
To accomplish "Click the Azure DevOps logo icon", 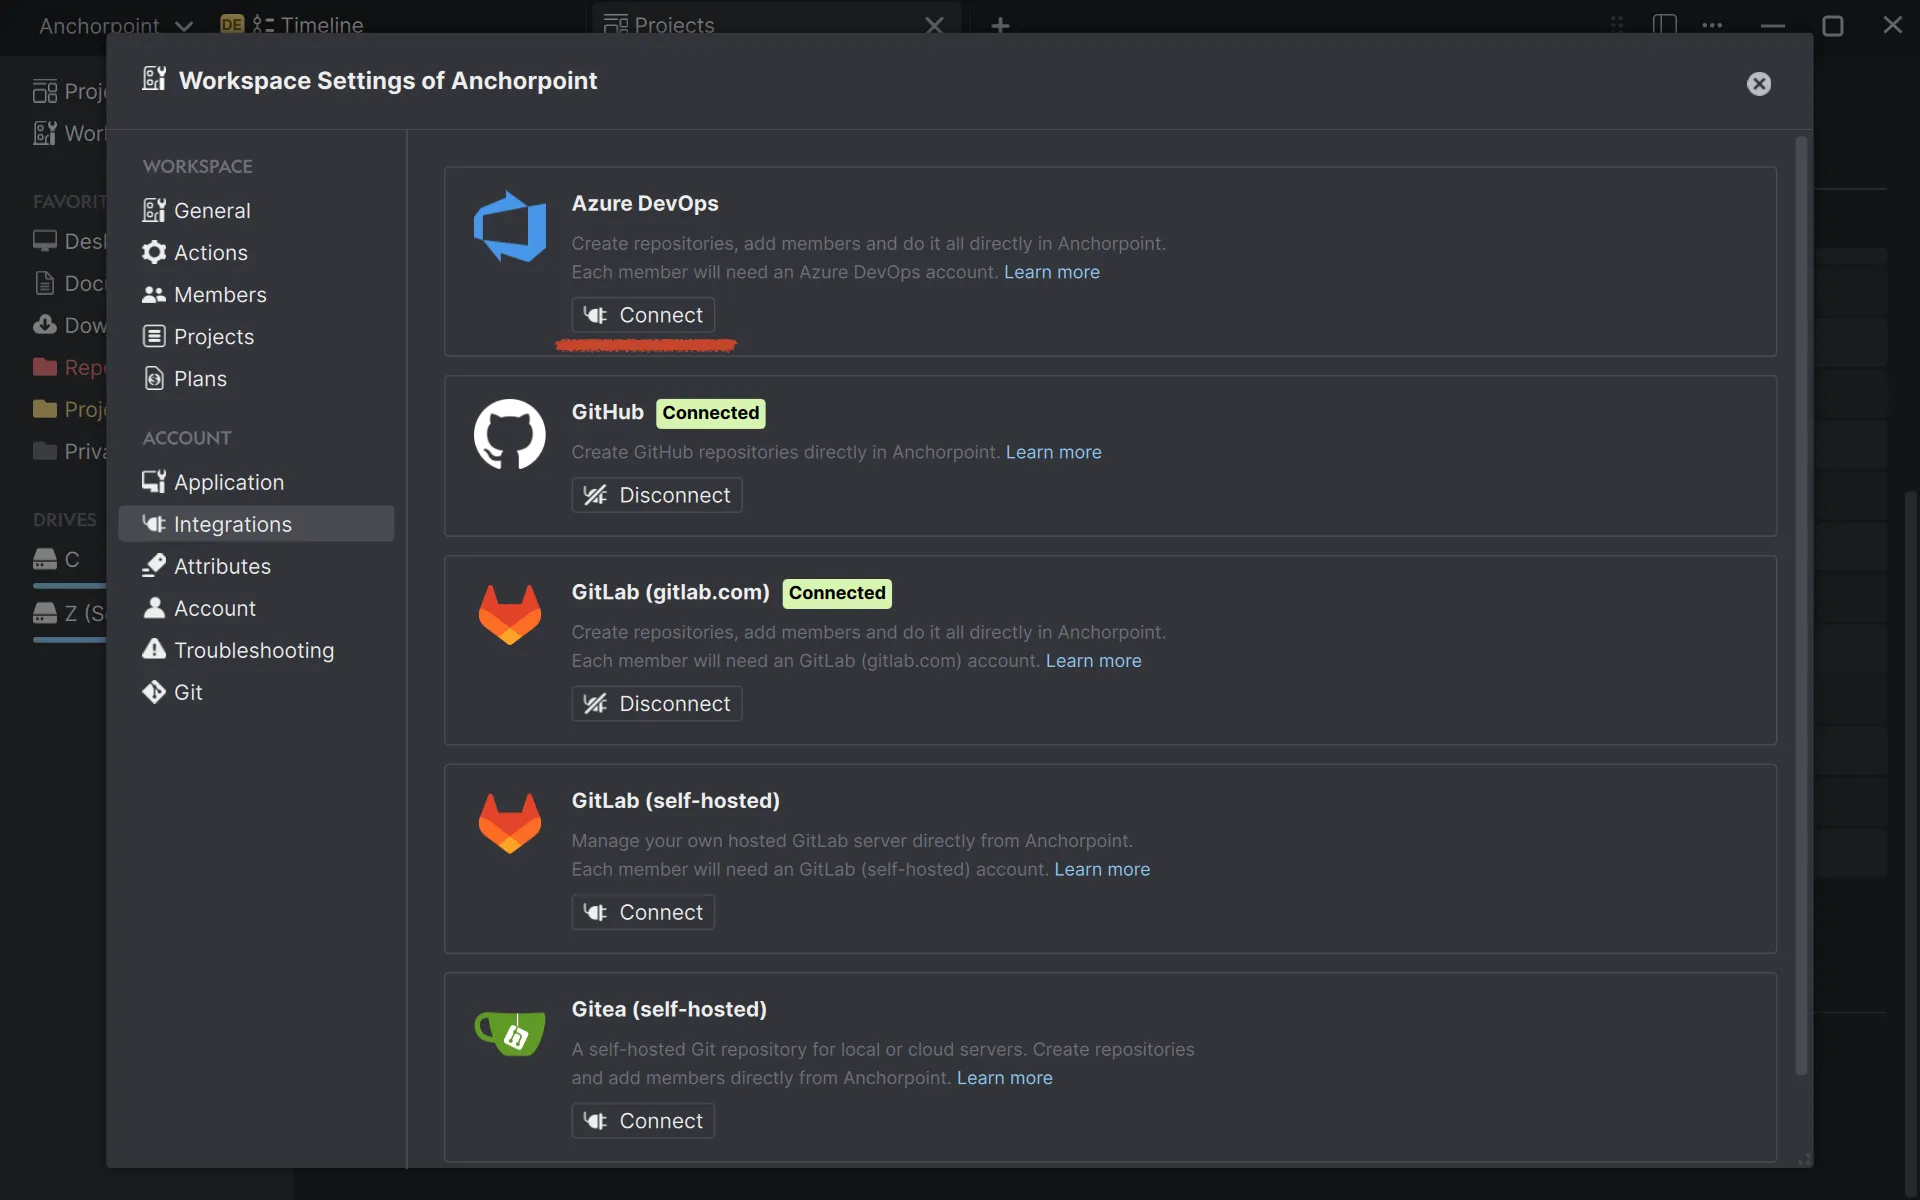I will tap(510, 226).
